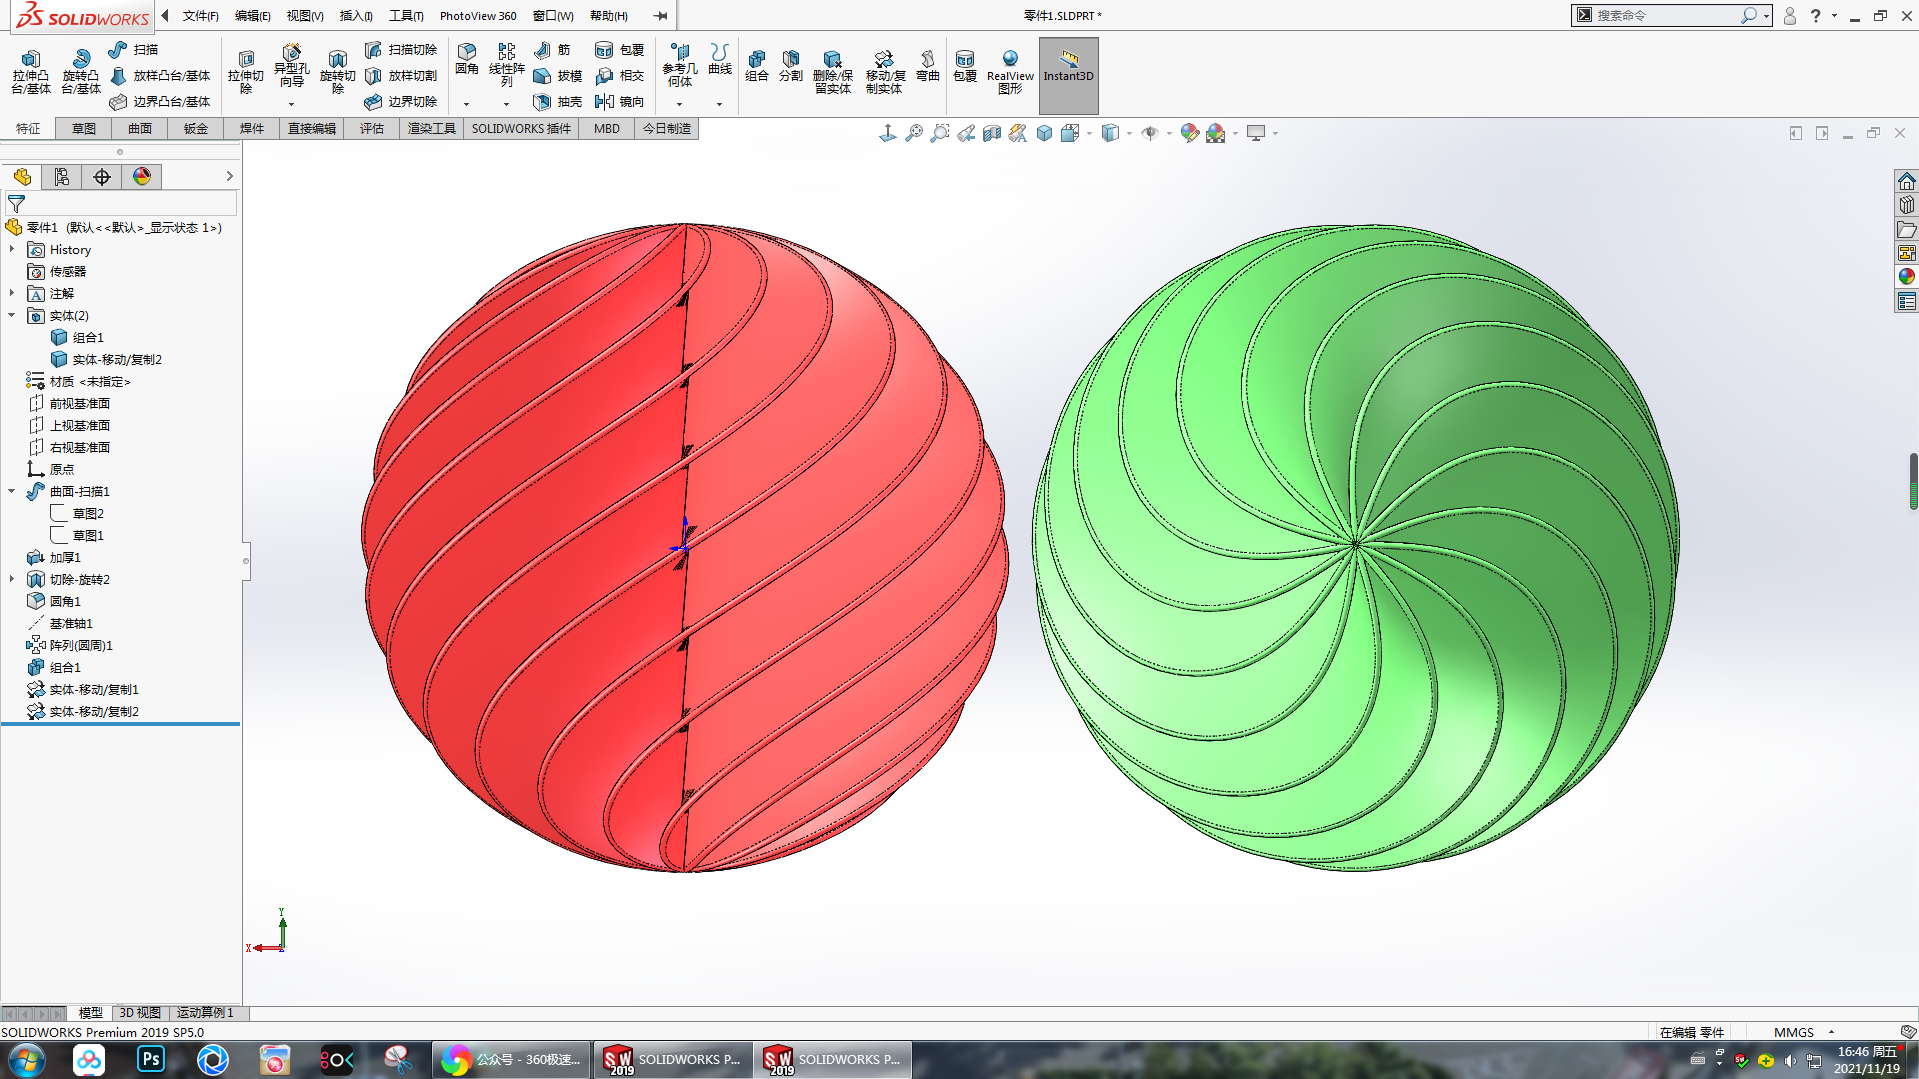This screenshot has width=1919, height=1079.
Task: Click the Delete/Keep Body (删除/保留实体) tool
Action: 832,71
